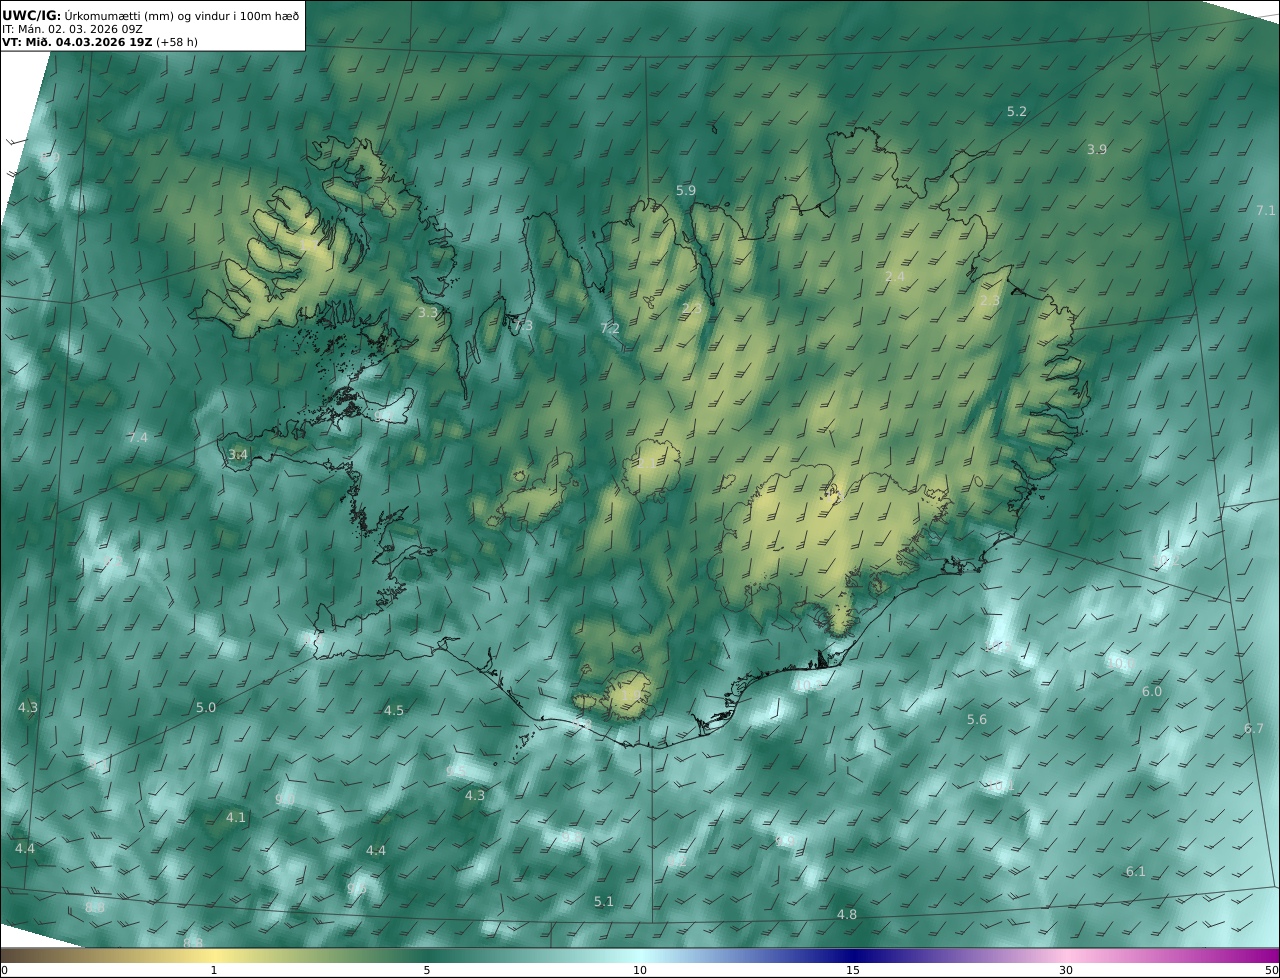This screenshot has height=978, width=1280.
Task: Click the 4.5 value label
Action: tap(394, 711)
